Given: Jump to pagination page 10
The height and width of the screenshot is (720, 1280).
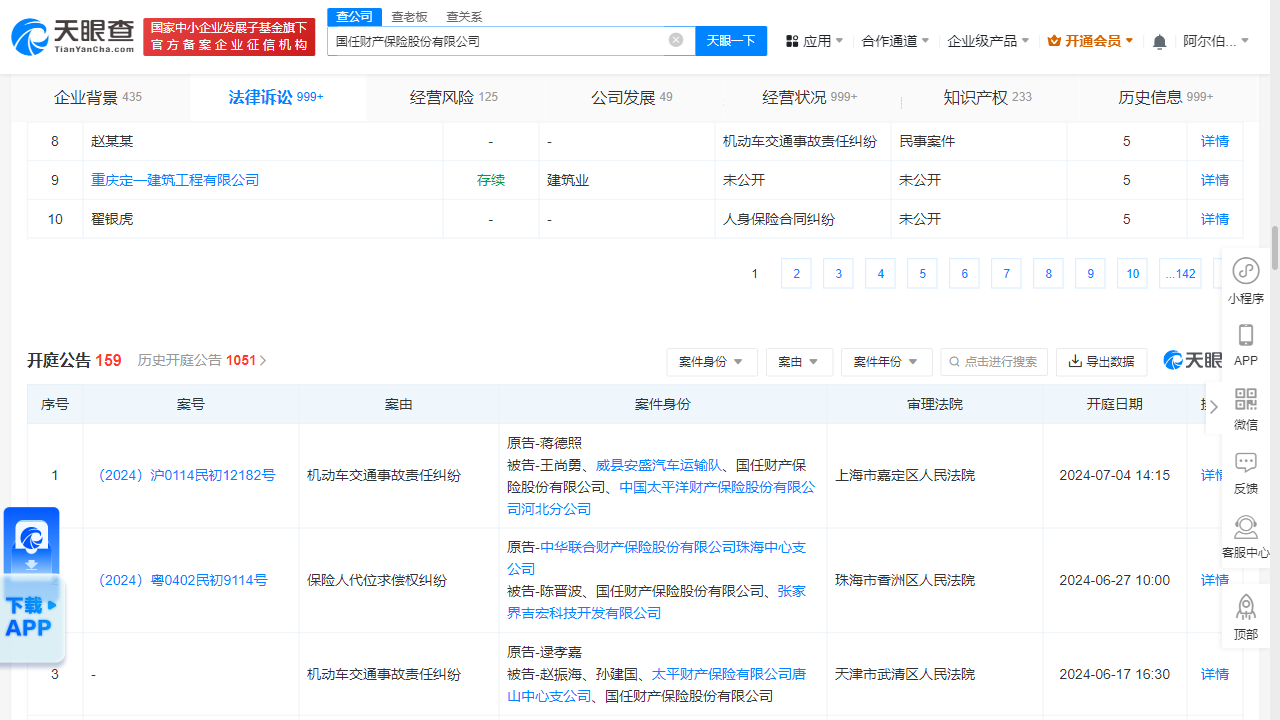Looking at the screenshot, I should (x=1132, y=273).
